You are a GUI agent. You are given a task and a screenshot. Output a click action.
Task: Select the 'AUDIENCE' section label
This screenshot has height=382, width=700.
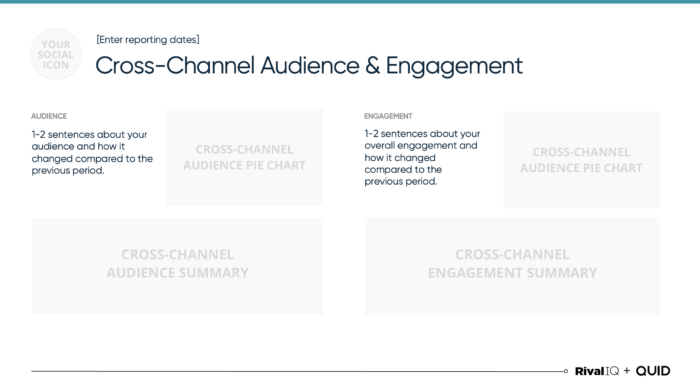click(x=49, y=116)
